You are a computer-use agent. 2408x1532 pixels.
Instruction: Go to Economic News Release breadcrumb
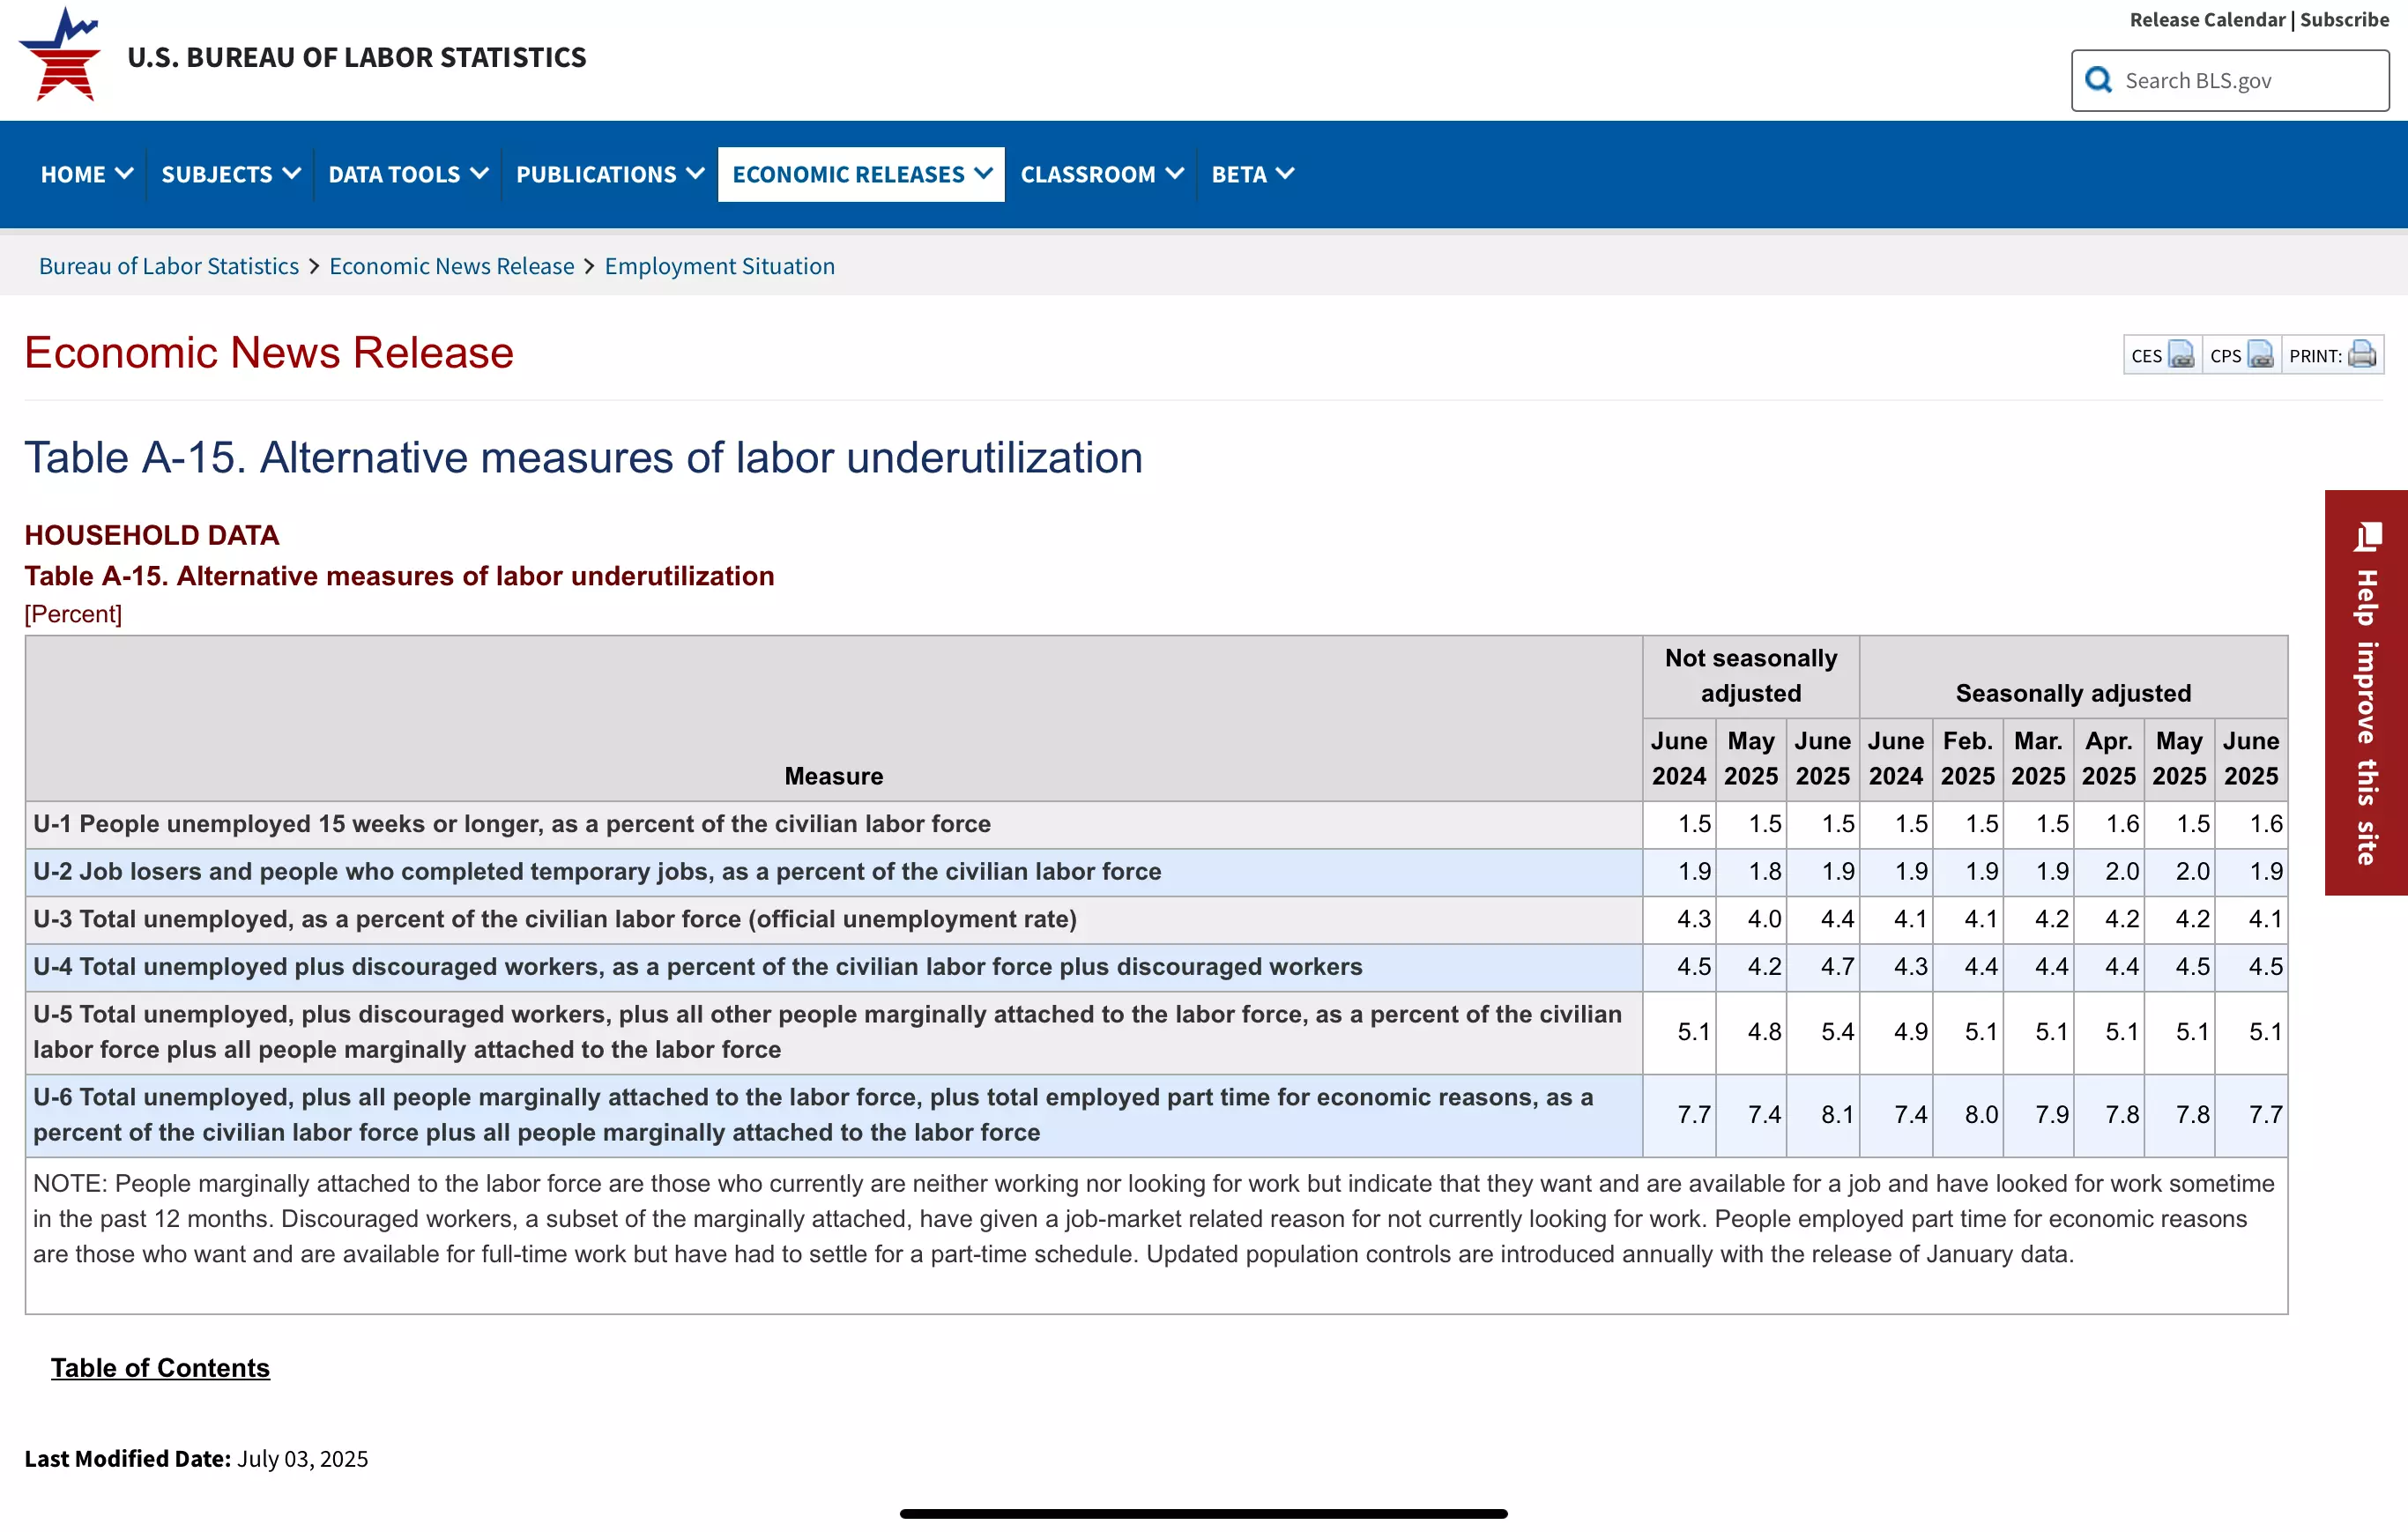(x=452, y=266)
